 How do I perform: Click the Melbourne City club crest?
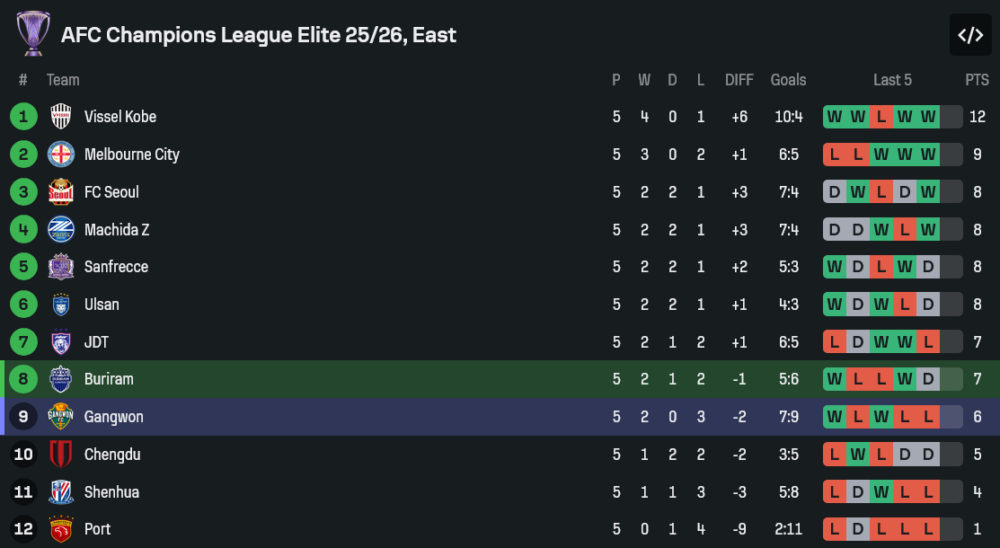[61, 154]
